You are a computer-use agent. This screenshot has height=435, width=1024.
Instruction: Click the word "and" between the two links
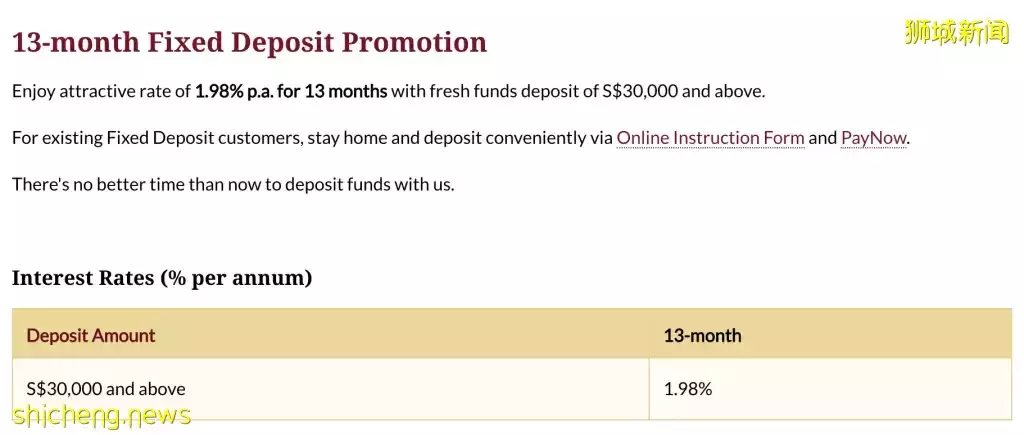coord(822,138)
